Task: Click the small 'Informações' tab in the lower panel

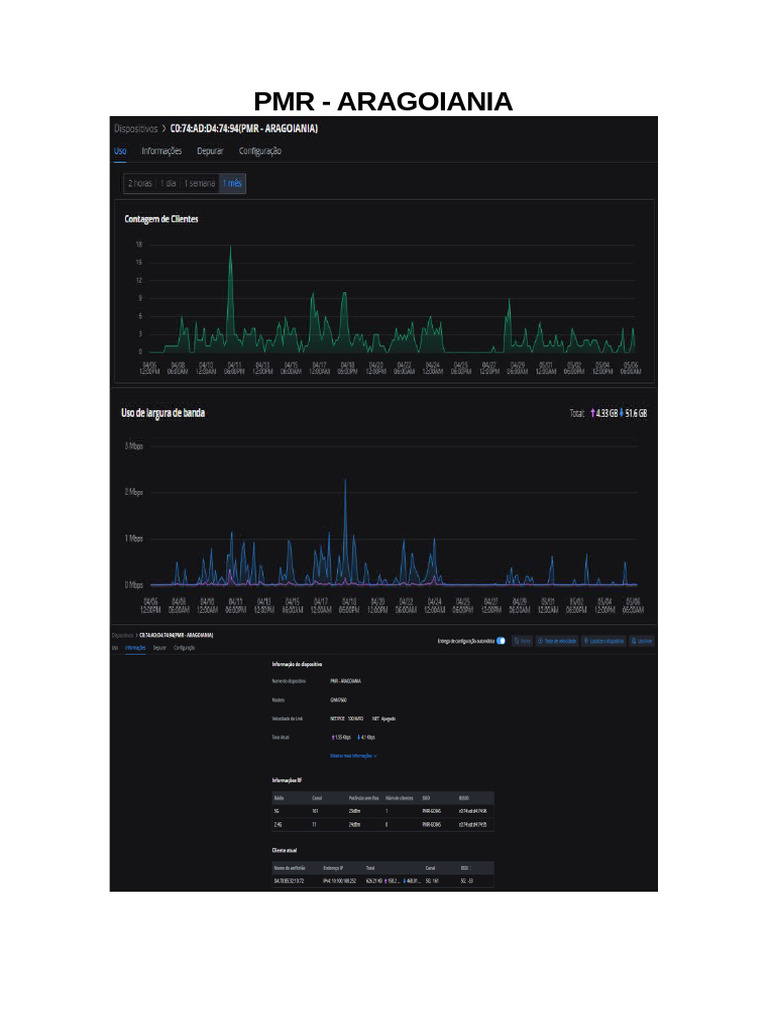Action: pyautogui.click(x=135, y=648)
